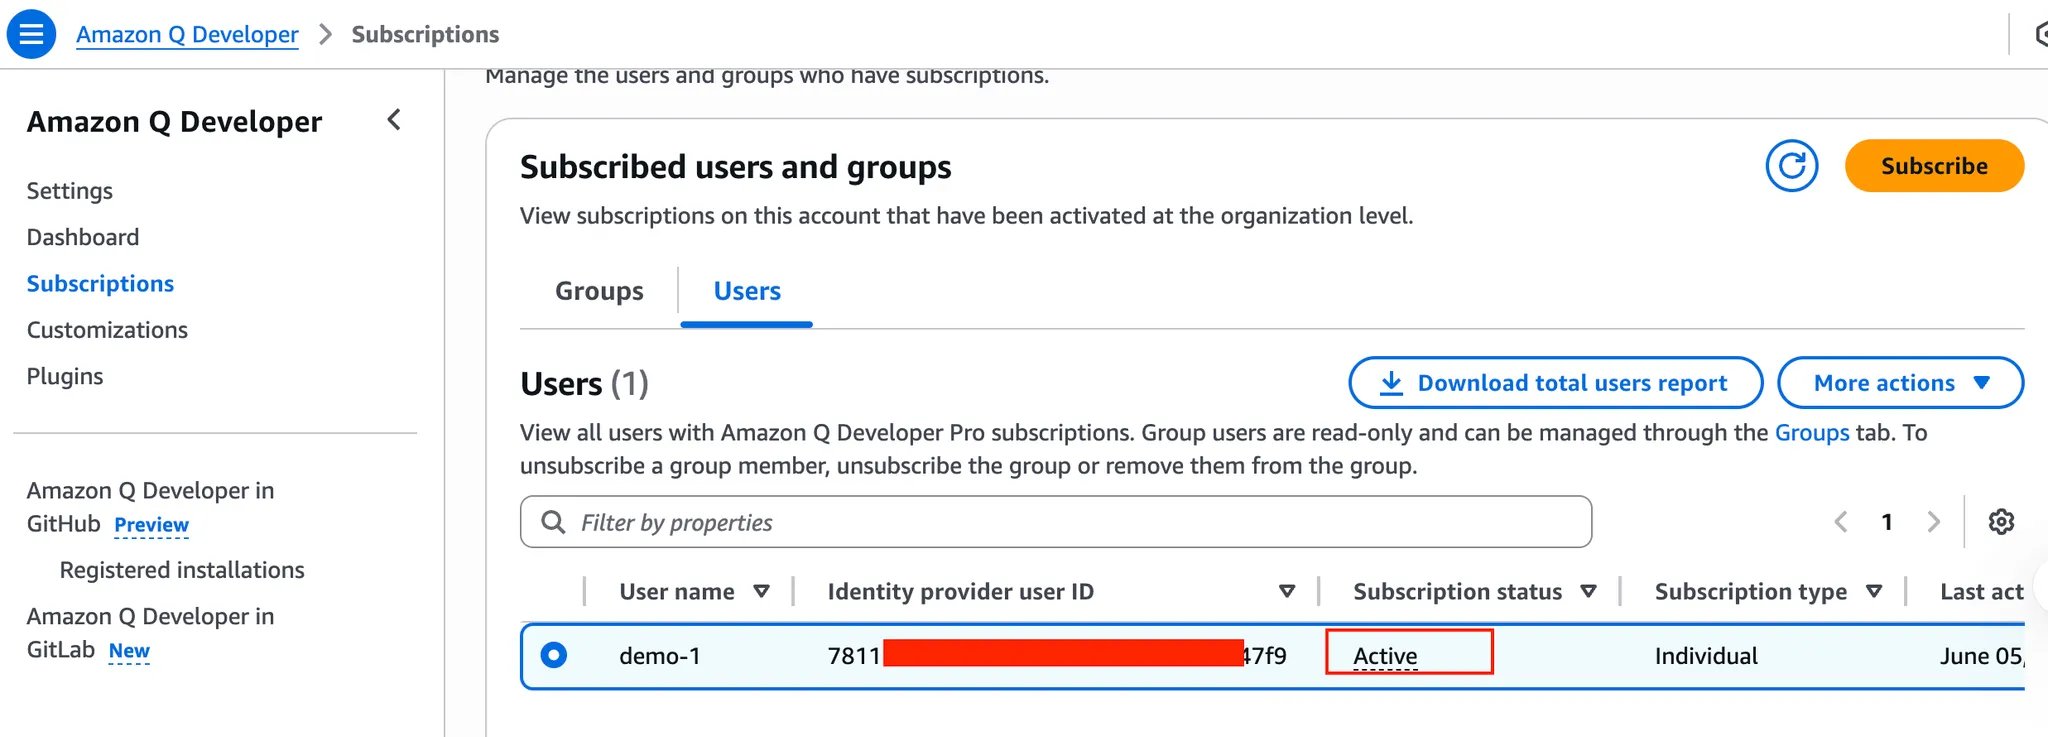Screen dimensions: 2048x737
Task: Click the Individual subscription type cell
Action: tap(1706, 656)
